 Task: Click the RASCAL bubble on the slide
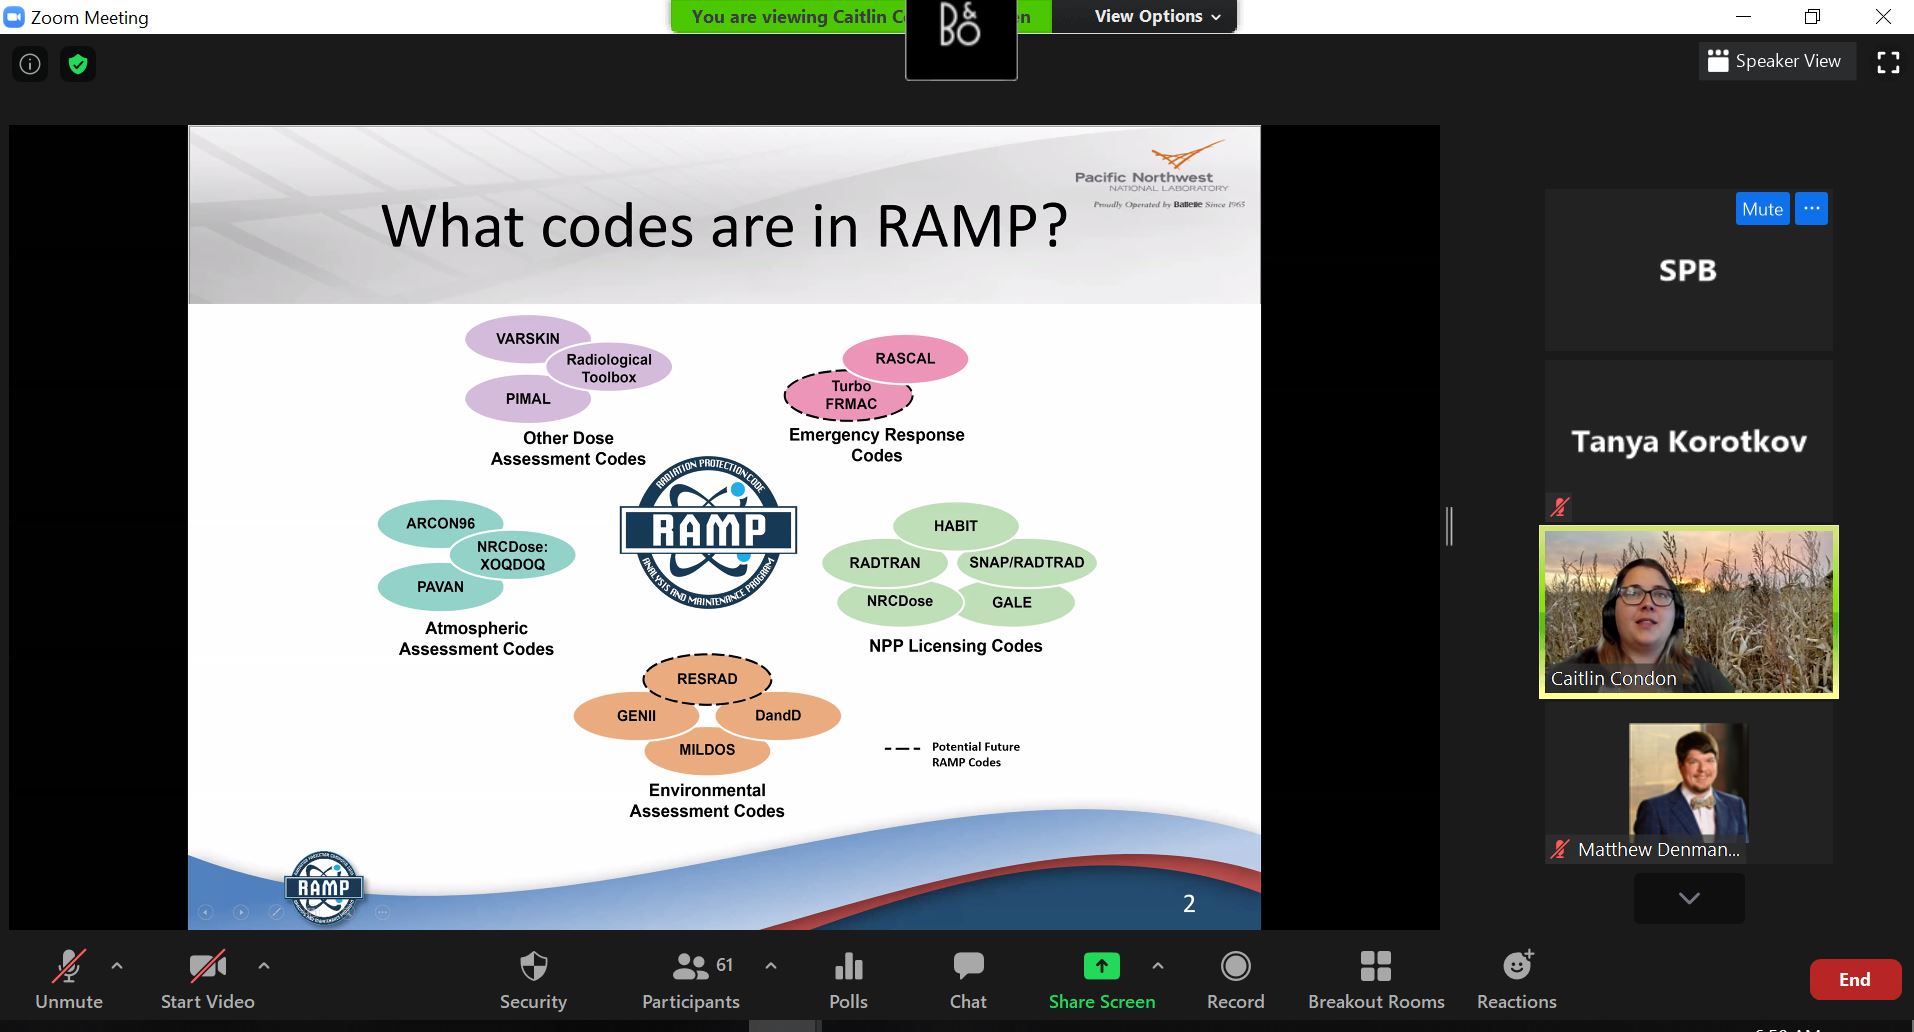[905, 358]
